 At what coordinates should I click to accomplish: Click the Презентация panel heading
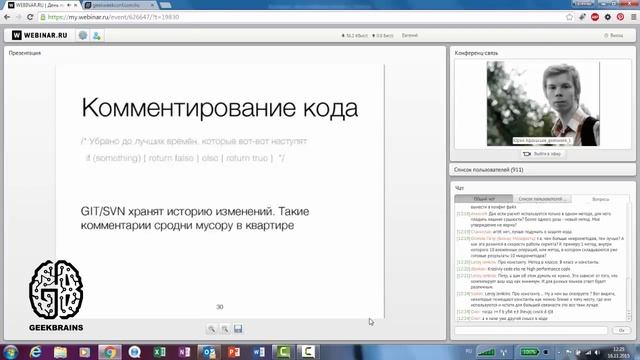pos(25,53)
